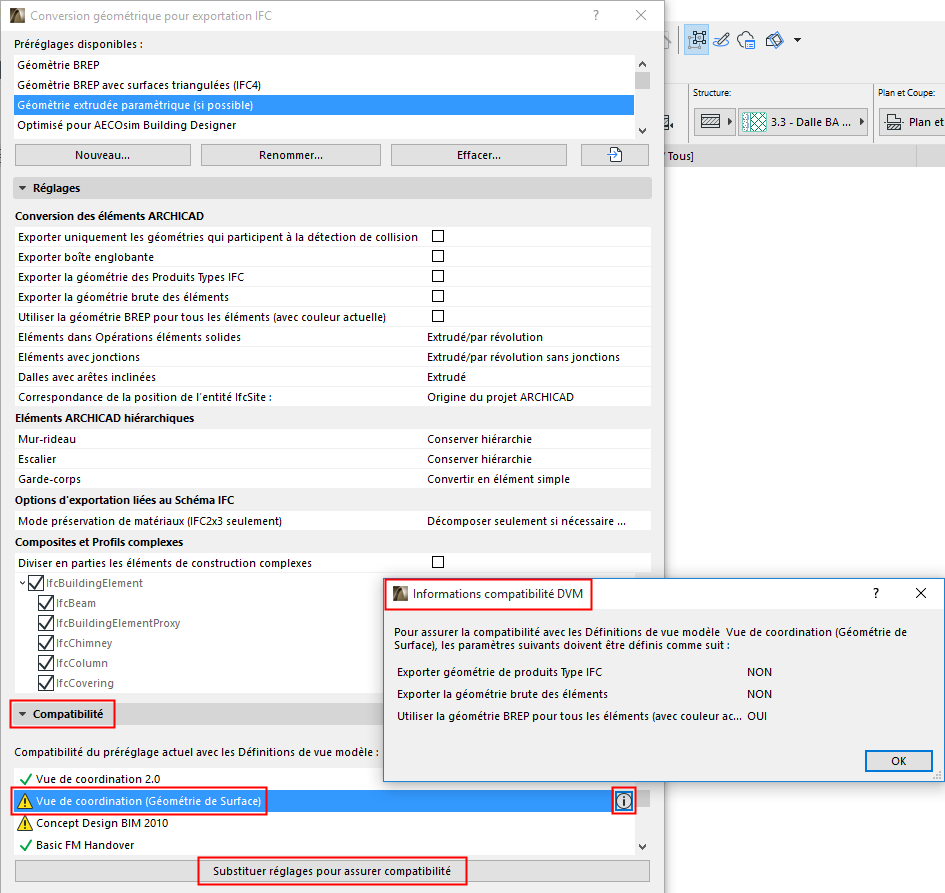Select the Géométrie BREP preset
The height and width of the screenshot is (893, 945).
click(x=324, y=65)
